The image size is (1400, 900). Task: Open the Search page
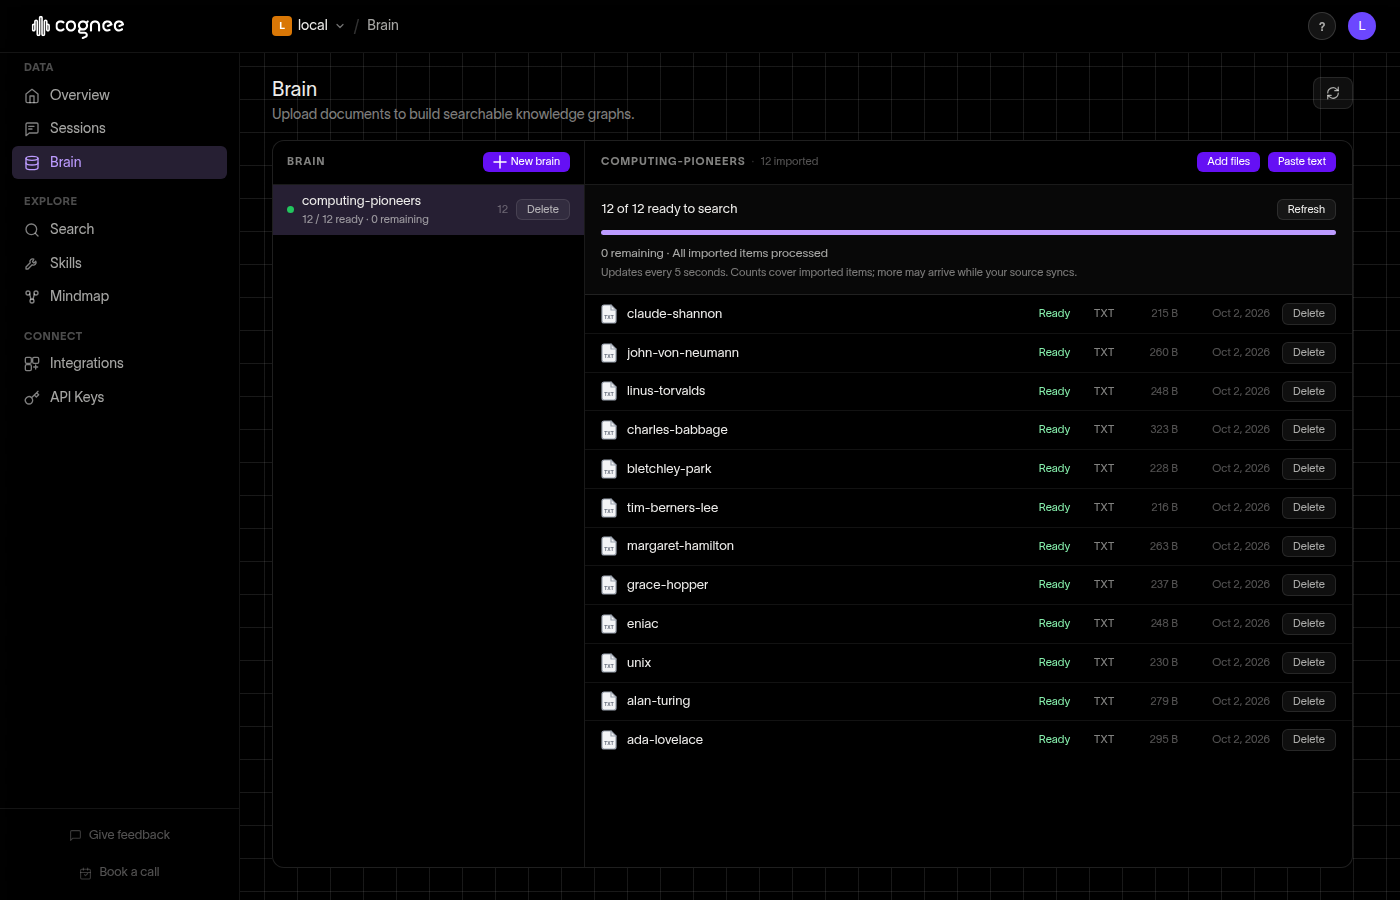119,230
